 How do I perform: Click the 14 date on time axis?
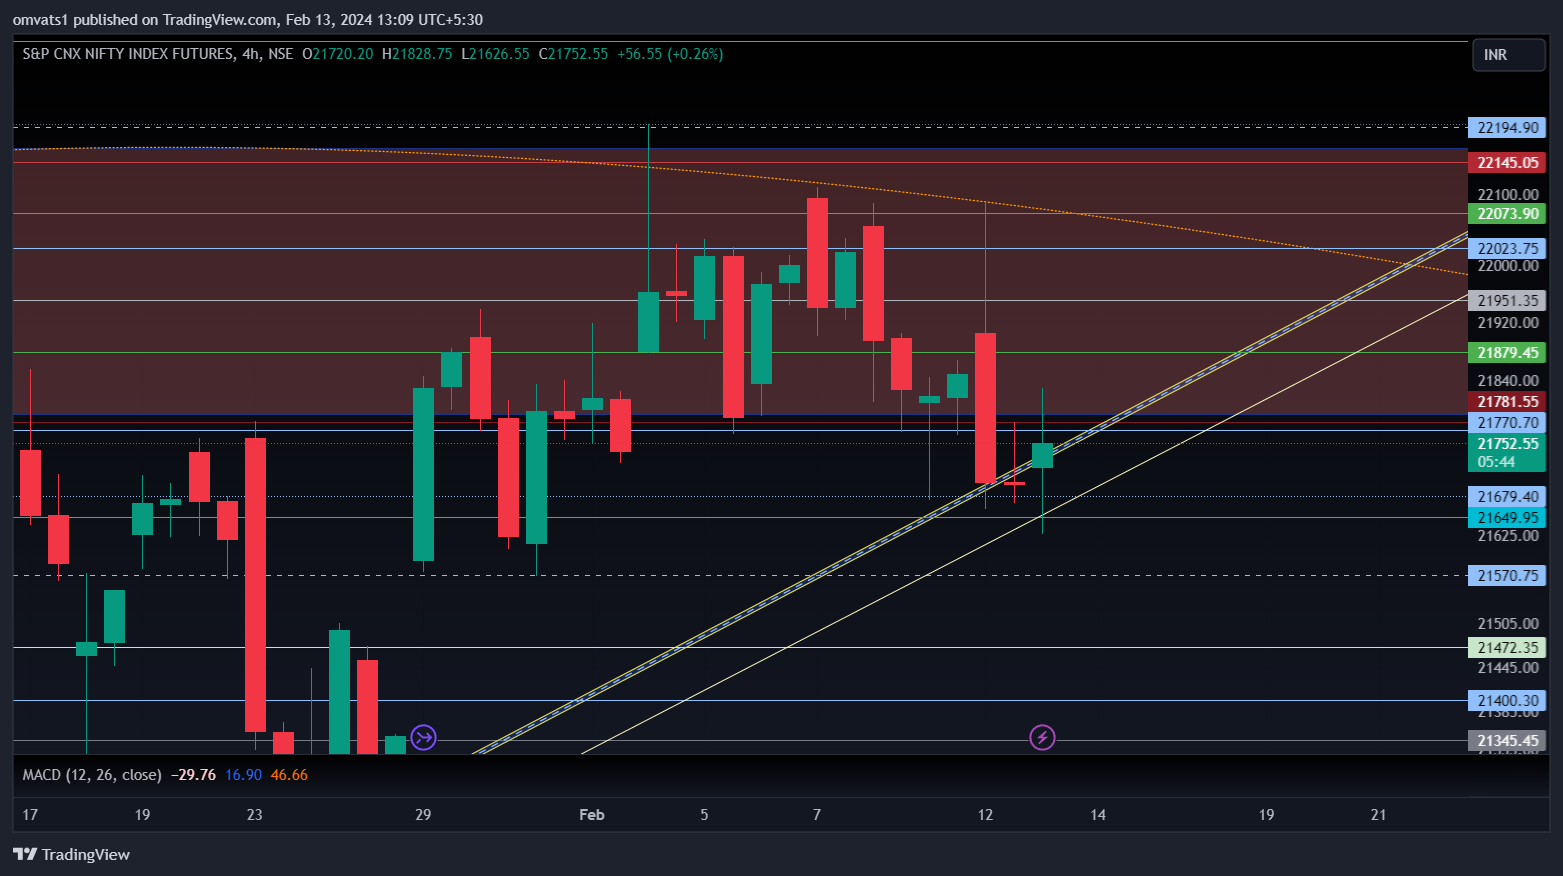point(1098,815)
